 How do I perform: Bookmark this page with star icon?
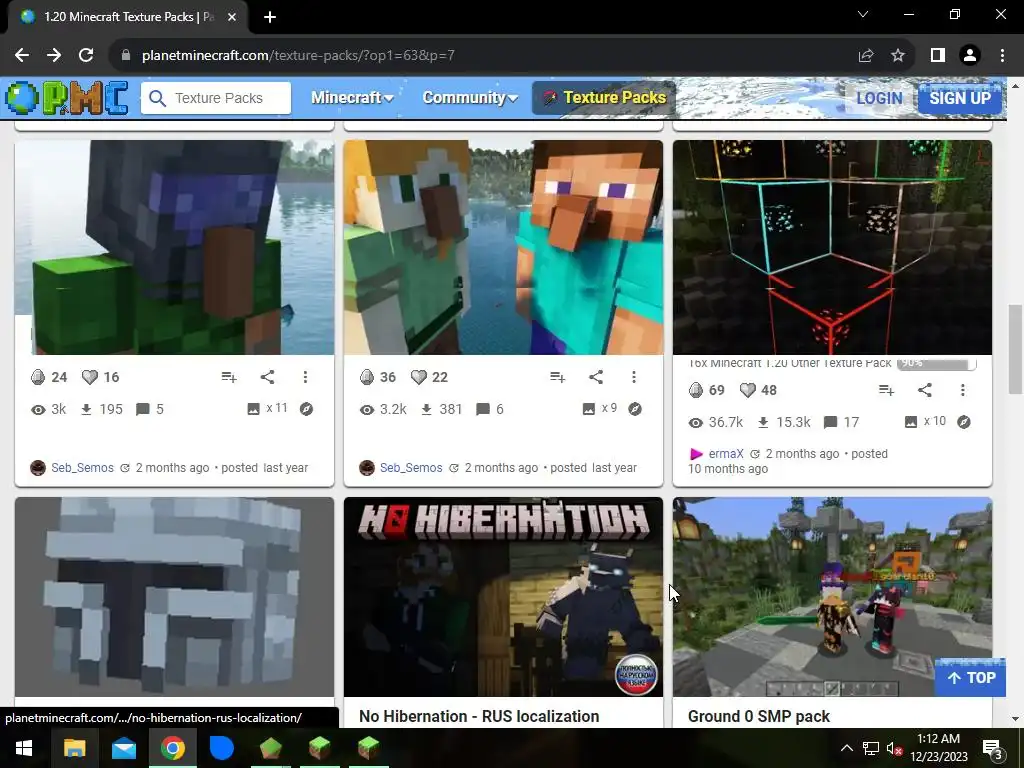coord(898,56)
